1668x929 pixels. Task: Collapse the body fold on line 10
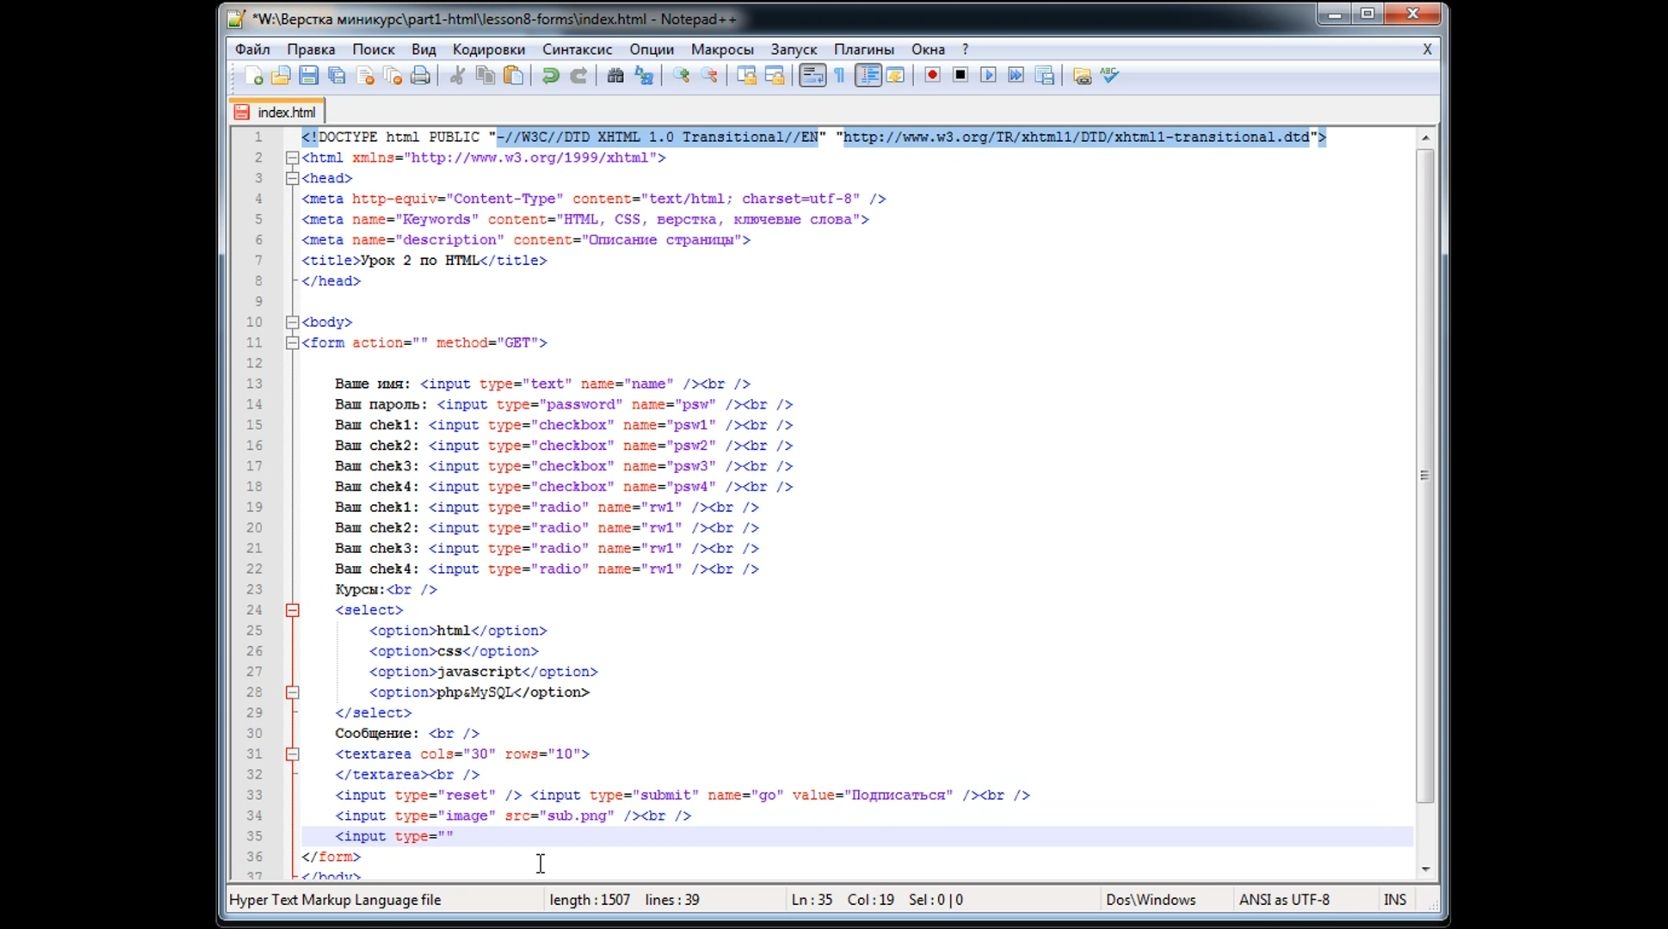[x=292, y=323]
